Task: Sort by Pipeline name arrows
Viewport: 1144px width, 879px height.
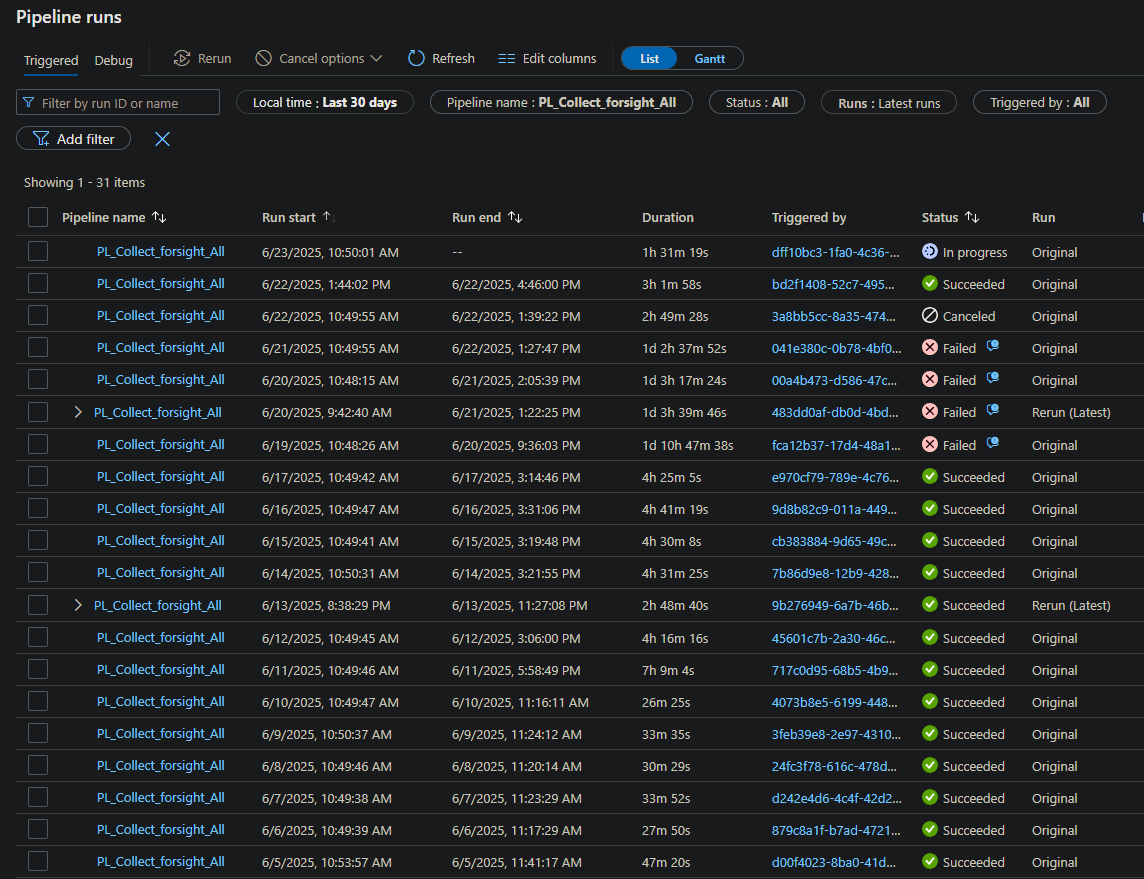Action: point(159,217)
